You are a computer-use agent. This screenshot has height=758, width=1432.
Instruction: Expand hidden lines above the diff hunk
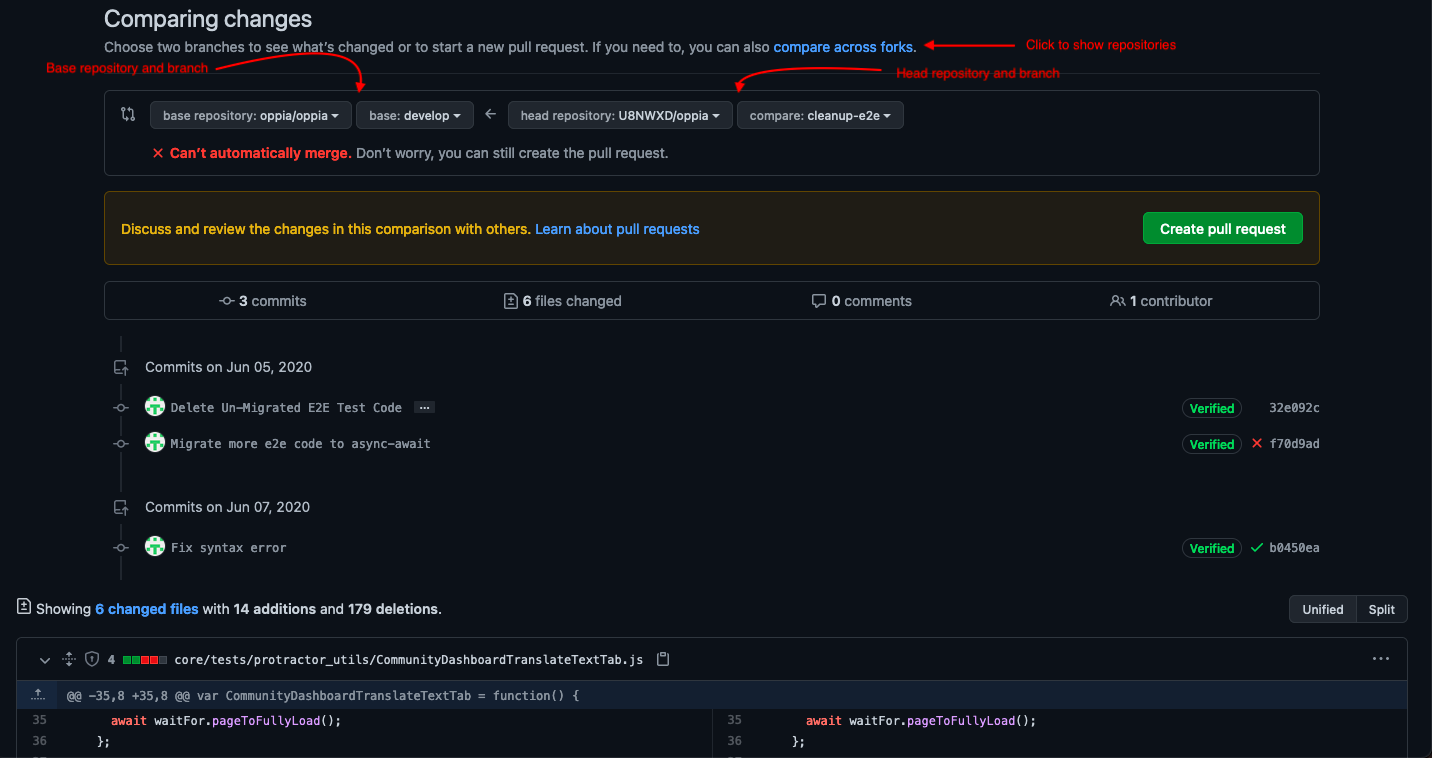tap(38, 695)
